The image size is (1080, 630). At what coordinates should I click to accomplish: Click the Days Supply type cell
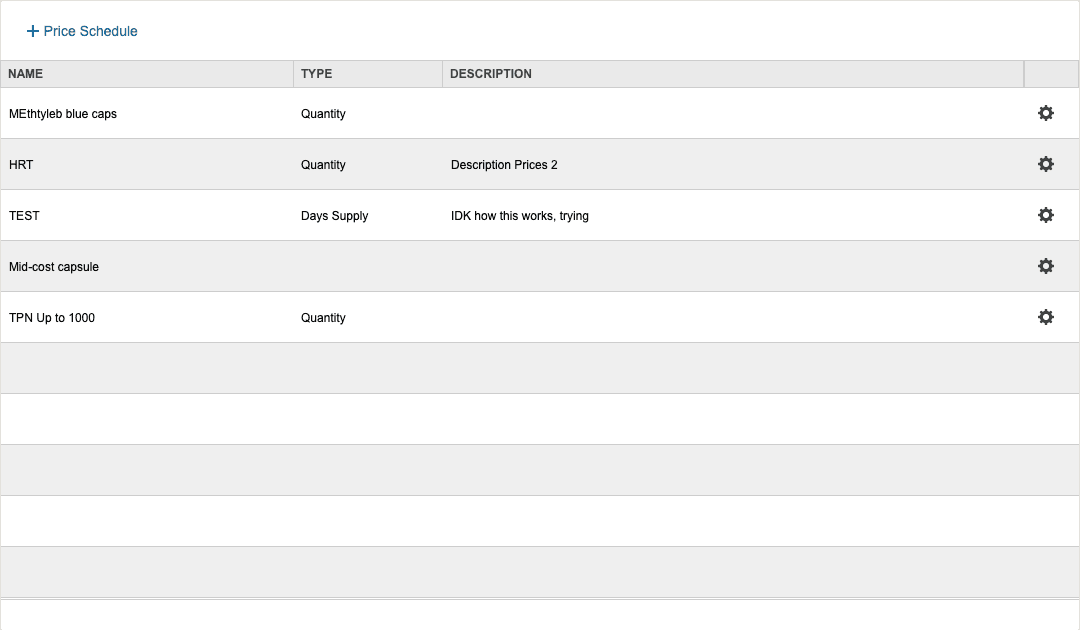tap(334, 216)
